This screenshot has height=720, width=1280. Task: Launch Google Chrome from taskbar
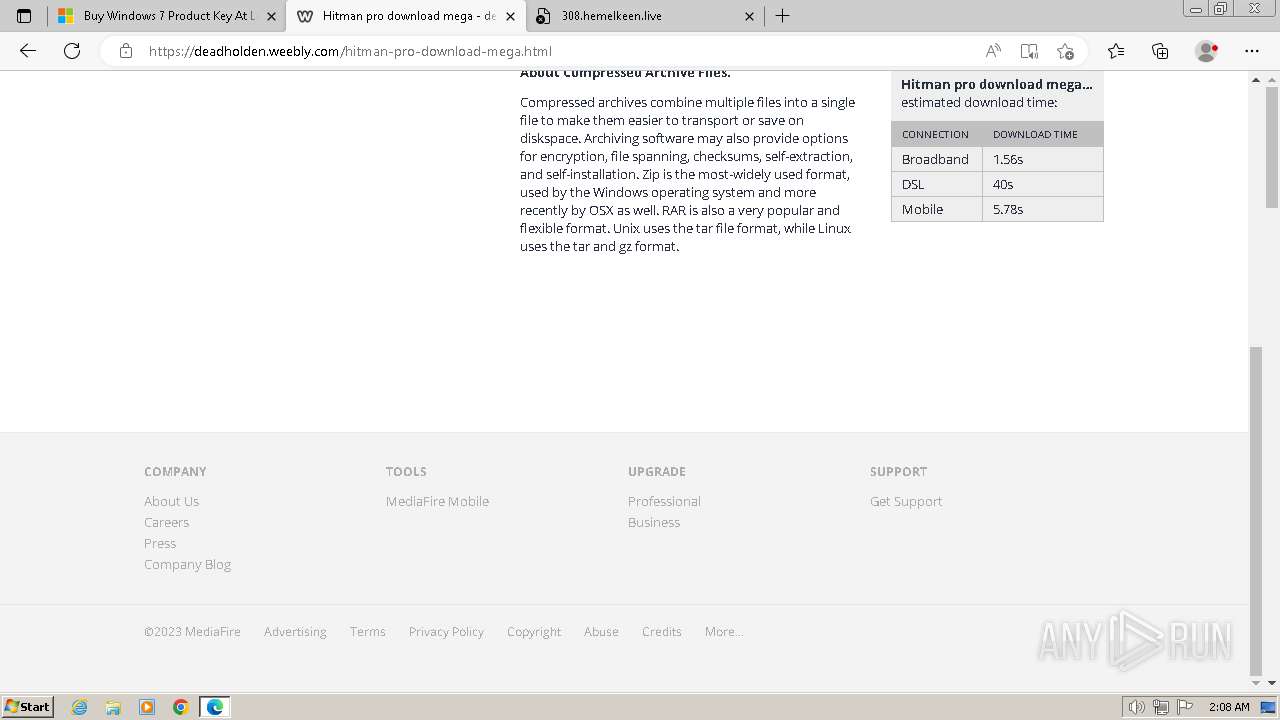181,707
